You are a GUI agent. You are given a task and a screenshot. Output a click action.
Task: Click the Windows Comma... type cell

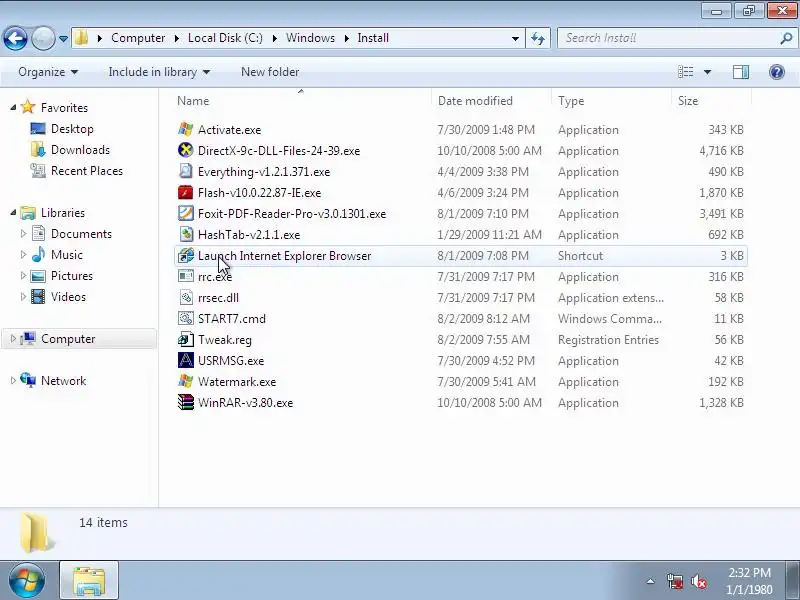(610, 318)
